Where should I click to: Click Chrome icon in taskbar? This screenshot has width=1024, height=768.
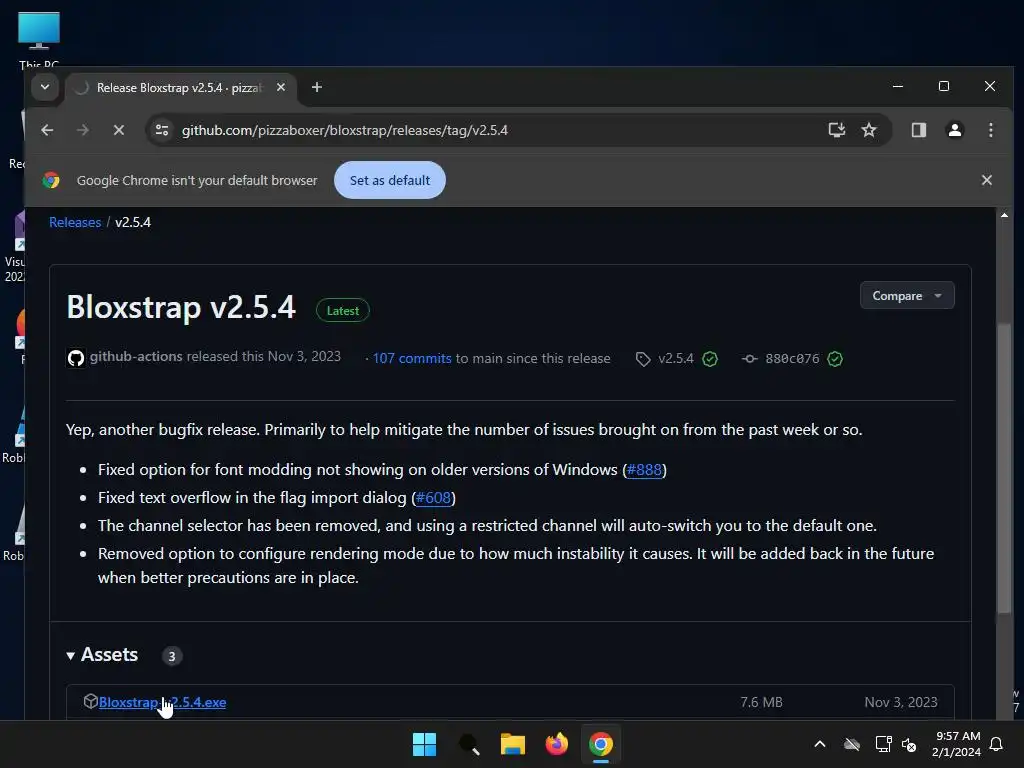click(x=601, y=744)
